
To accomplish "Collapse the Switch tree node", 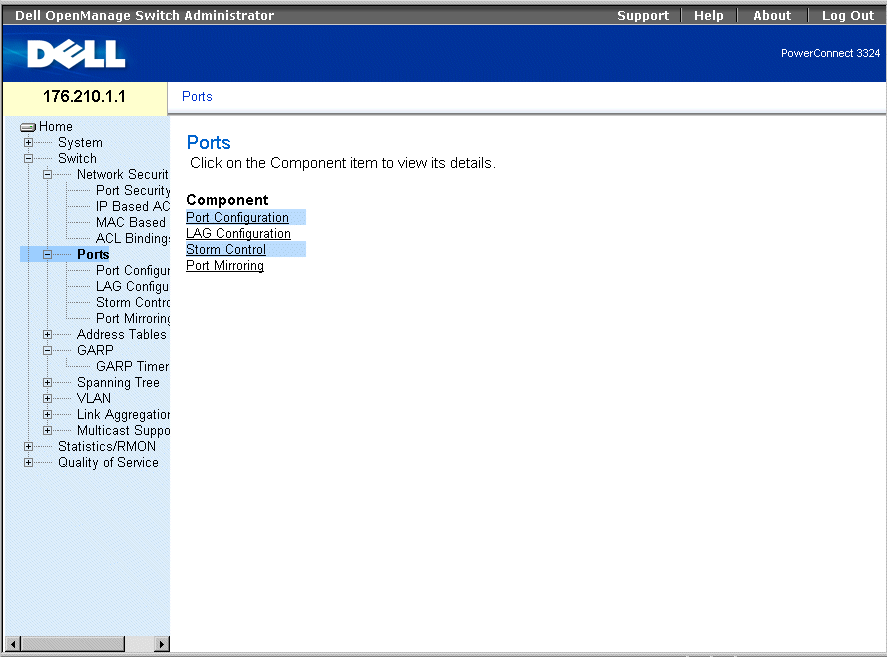I will (28, 158).
